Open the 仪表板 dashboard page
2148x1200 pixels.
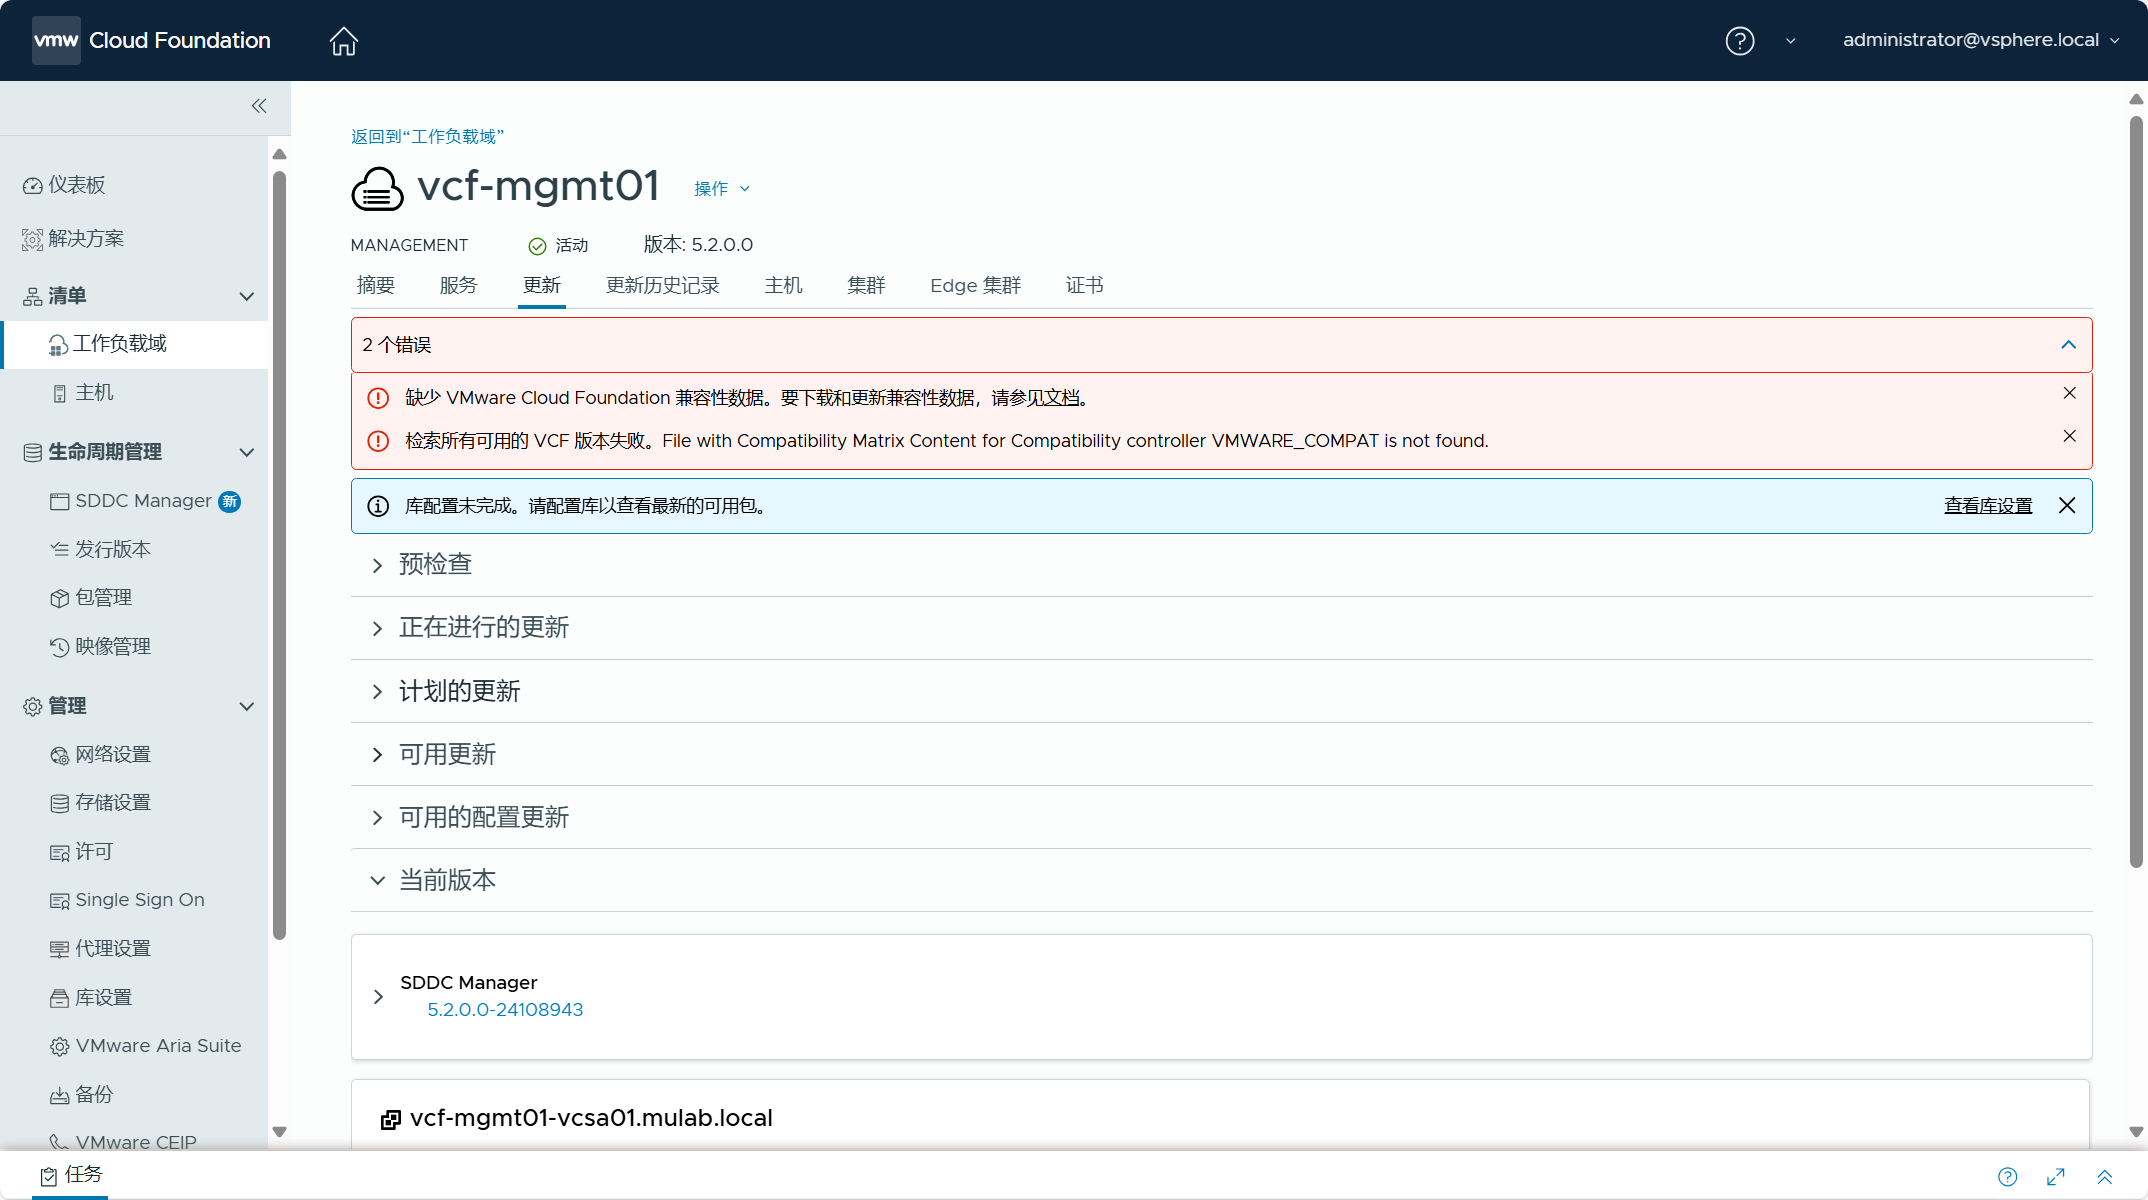tap(64, 185)
